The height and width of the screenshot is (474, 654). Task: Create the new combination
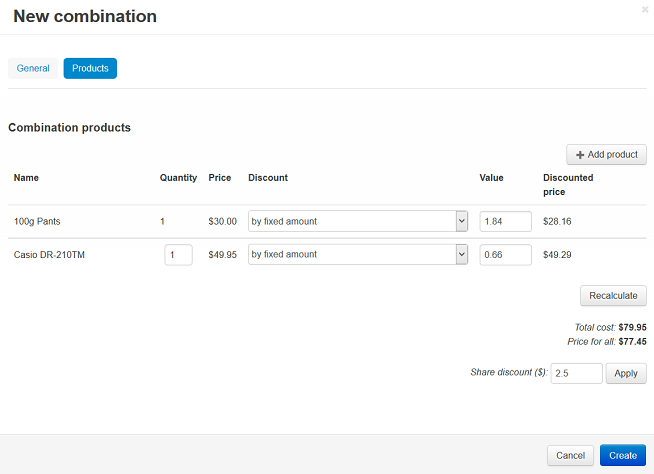coord(623,456)
